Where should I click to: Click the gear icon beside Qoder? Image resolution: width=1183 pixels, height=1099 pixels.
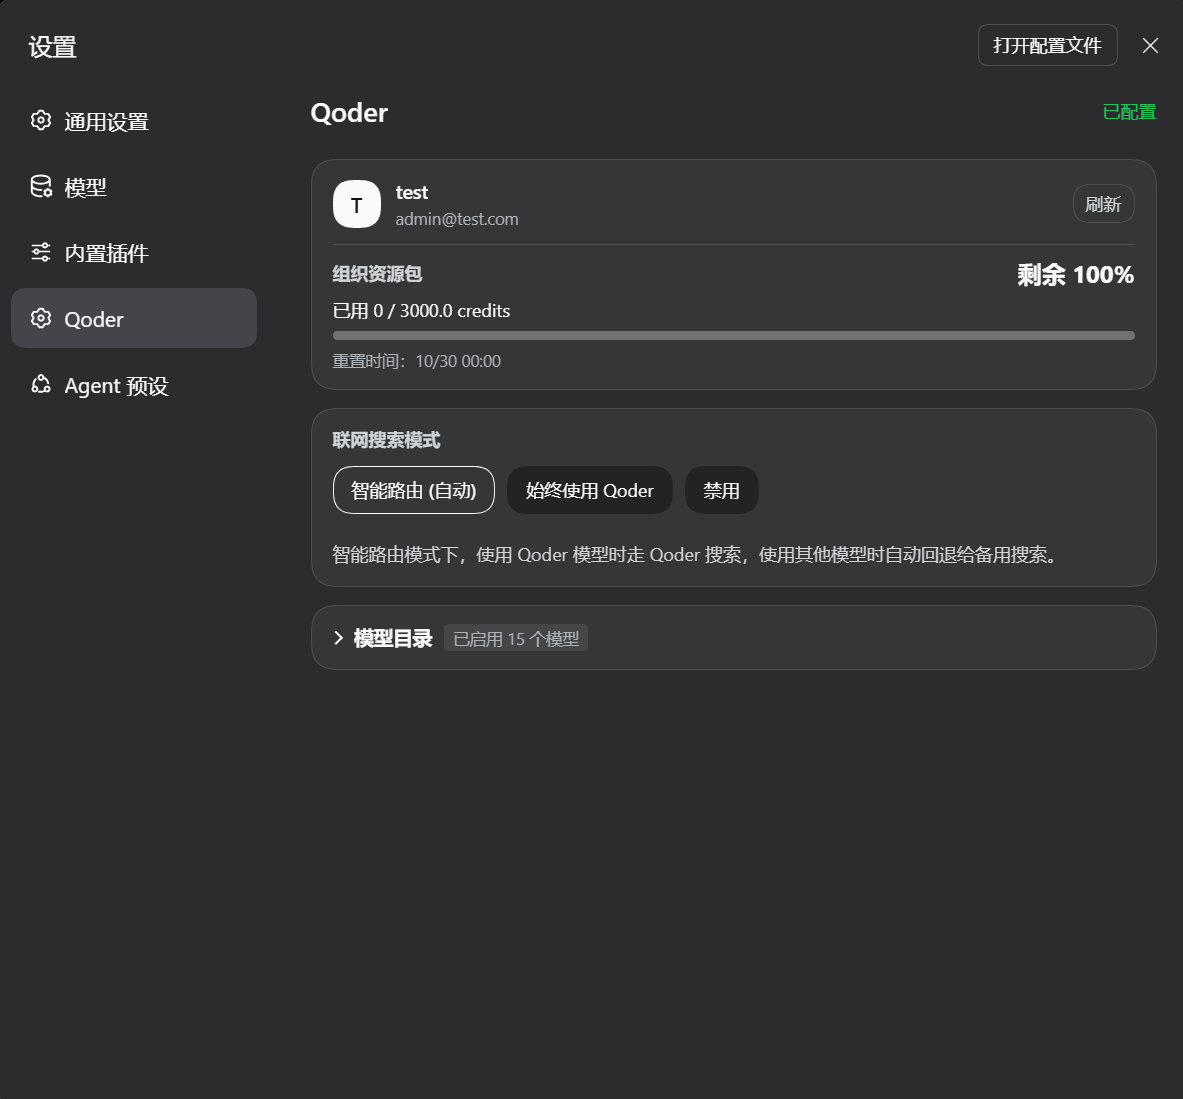tap(41, 318)
